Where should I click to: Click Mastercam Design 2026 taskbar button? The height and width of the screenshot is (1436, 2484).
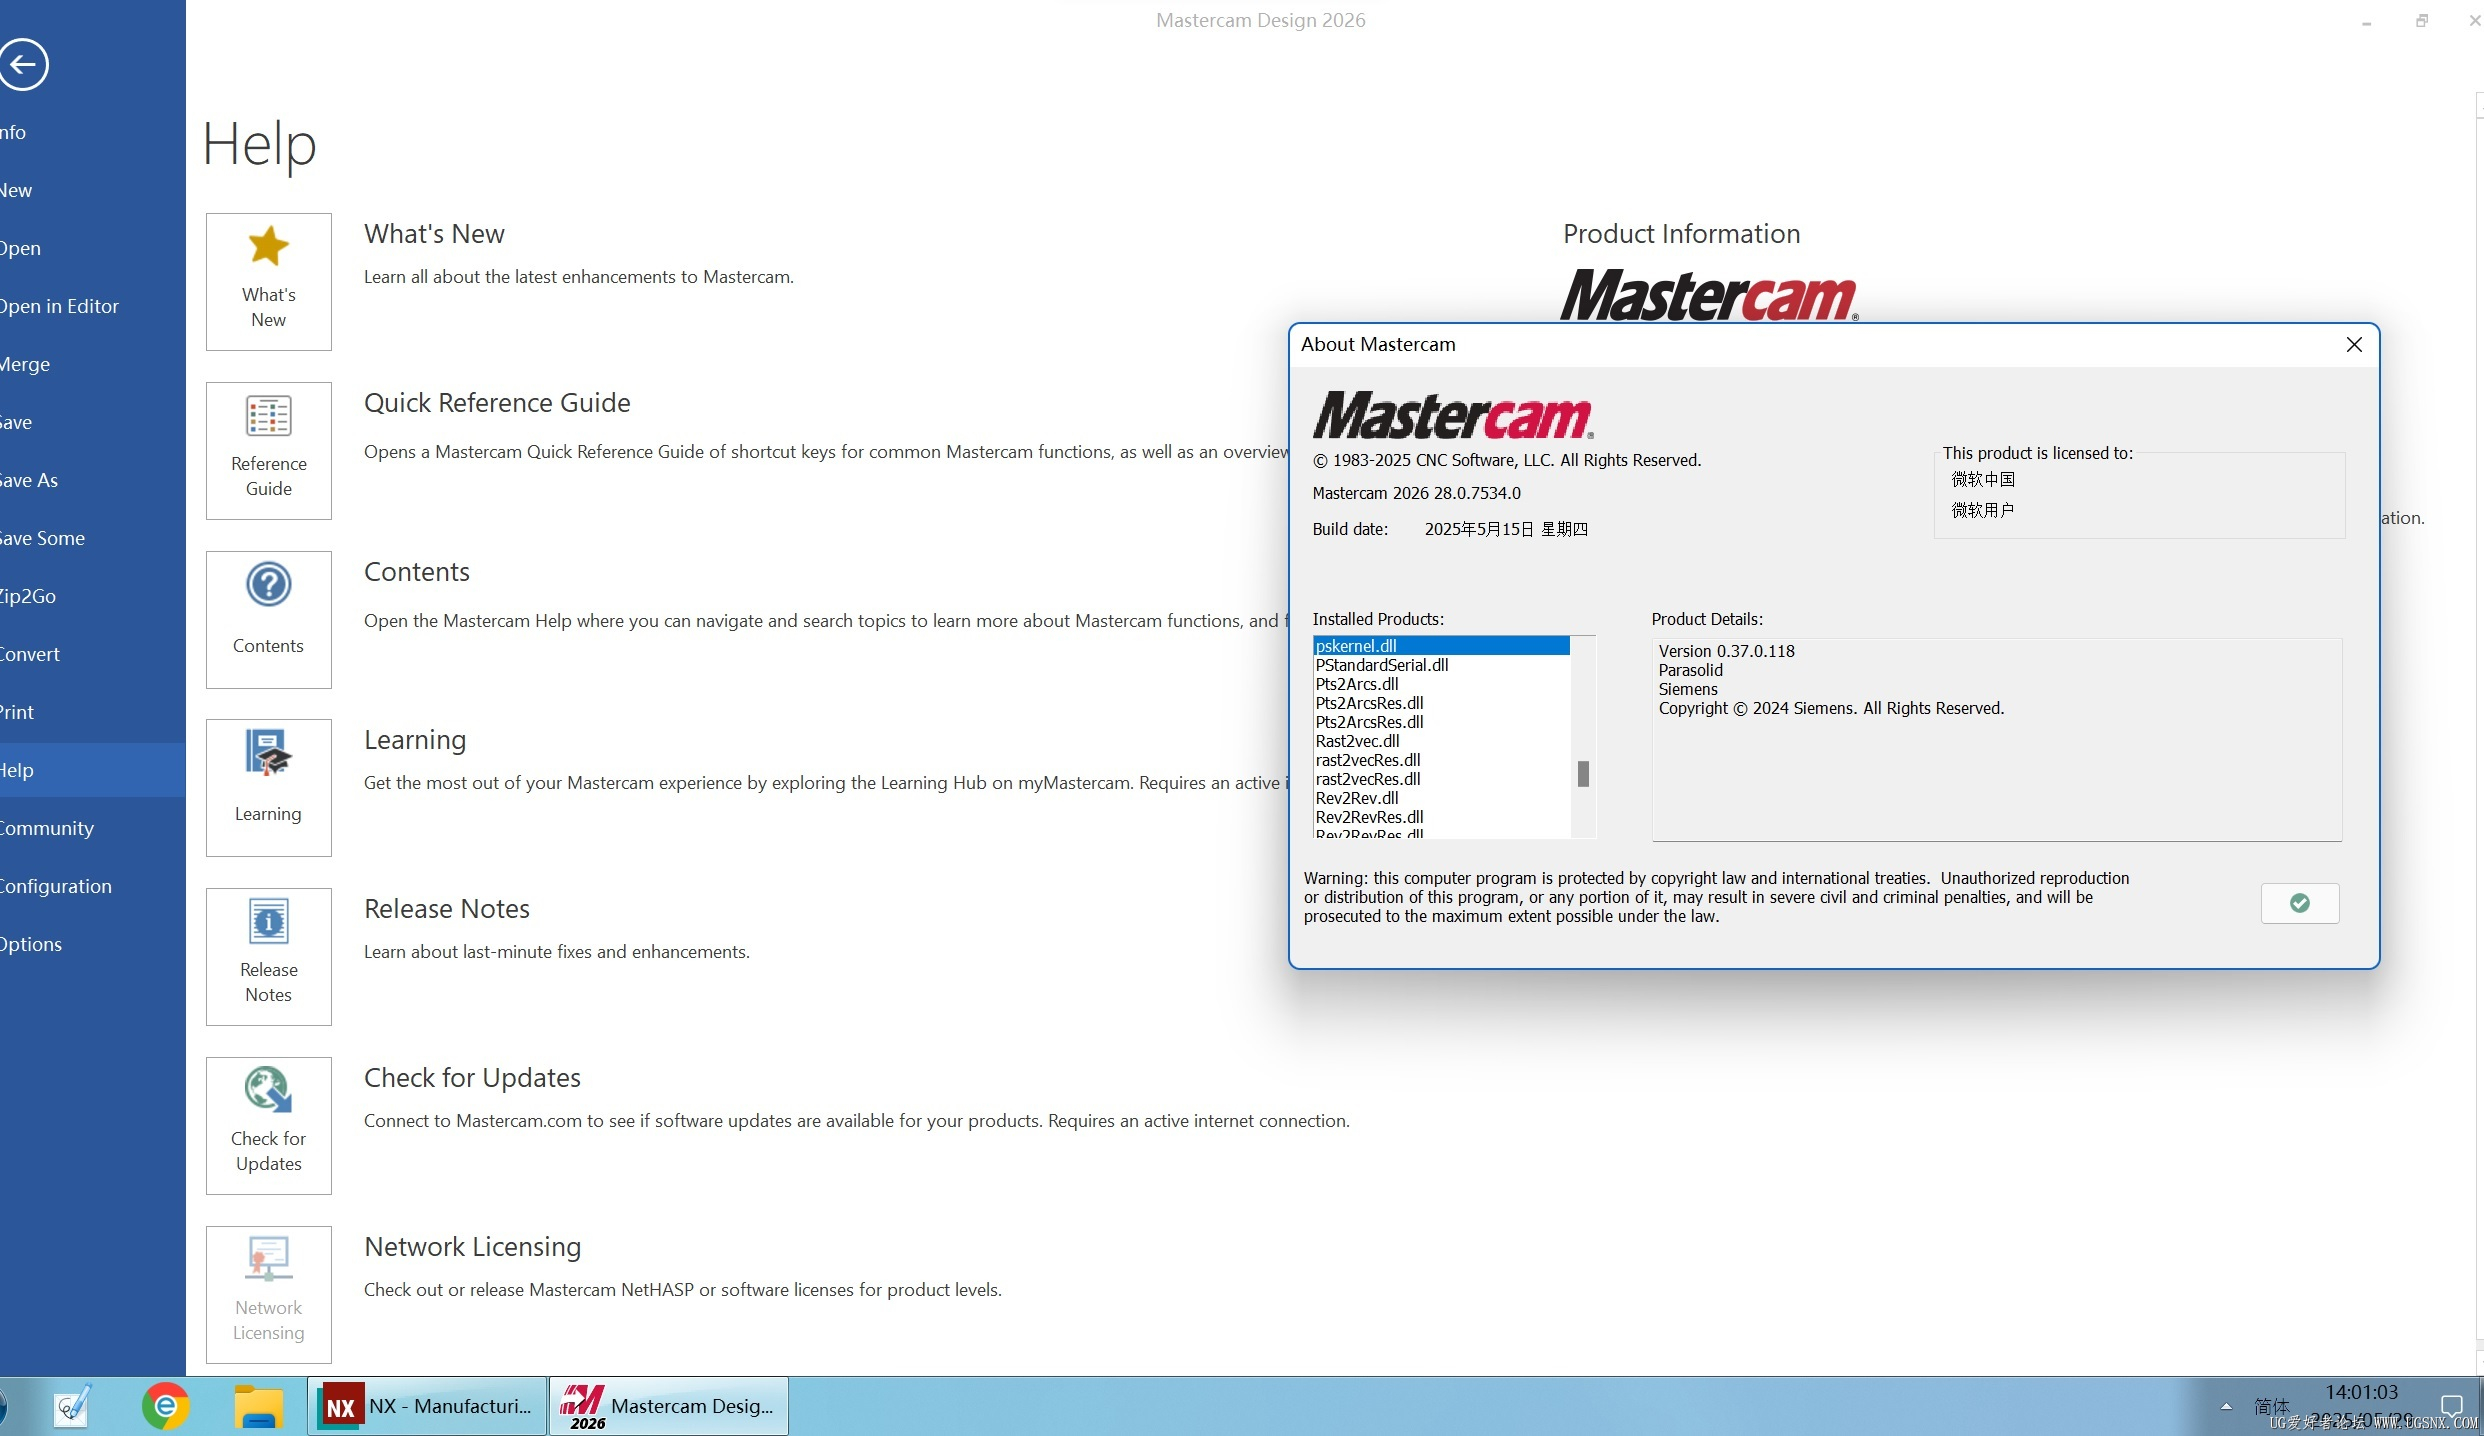(x=669, y=1406)
